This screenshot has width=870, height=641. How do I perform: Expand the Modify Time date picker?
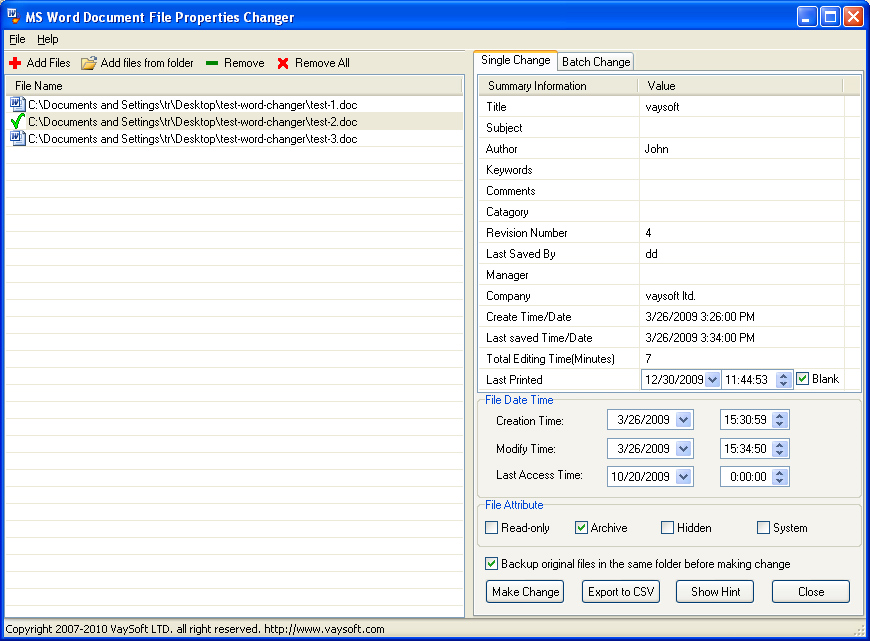click(x=684, y=449)
